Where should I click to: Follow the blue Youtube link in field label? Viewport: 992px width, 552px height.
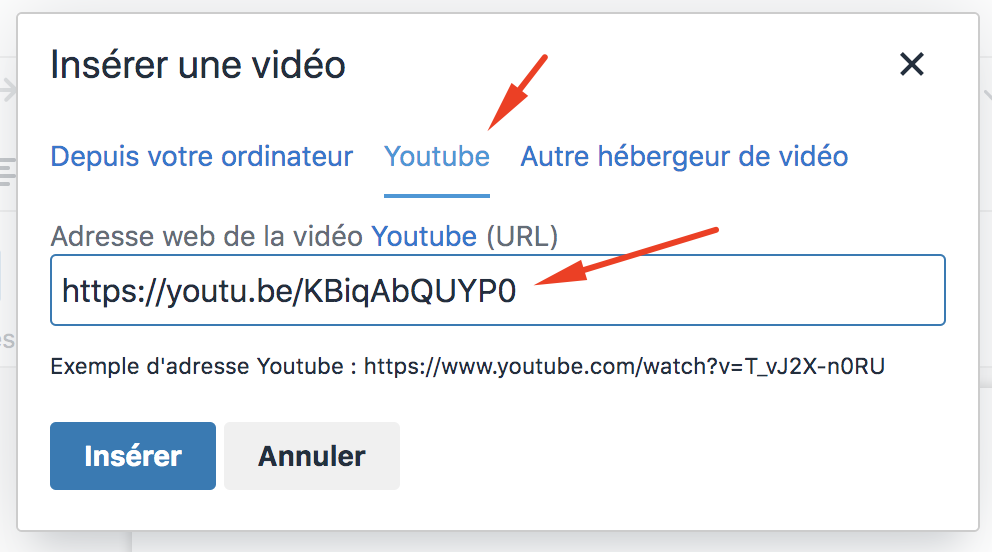[424, 236]
